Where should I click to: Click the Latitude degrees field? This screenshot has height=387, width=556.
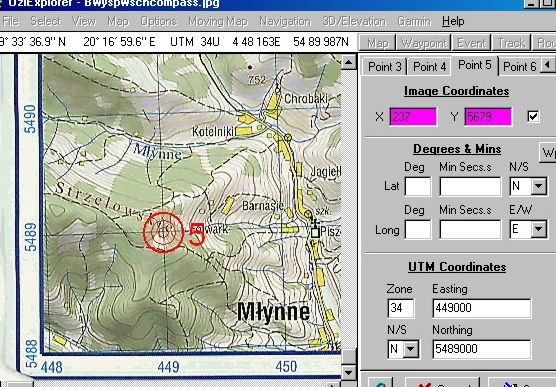[x=418, y=186]
